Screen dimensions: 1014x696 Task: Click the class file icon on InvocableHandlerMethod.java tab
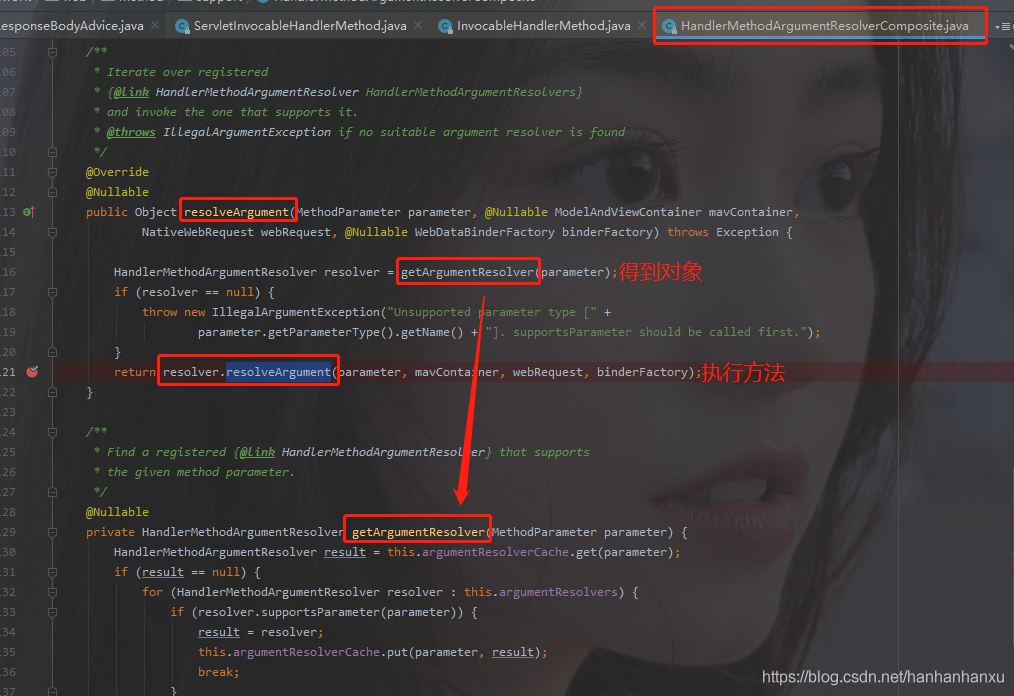(x=446, y=26)
